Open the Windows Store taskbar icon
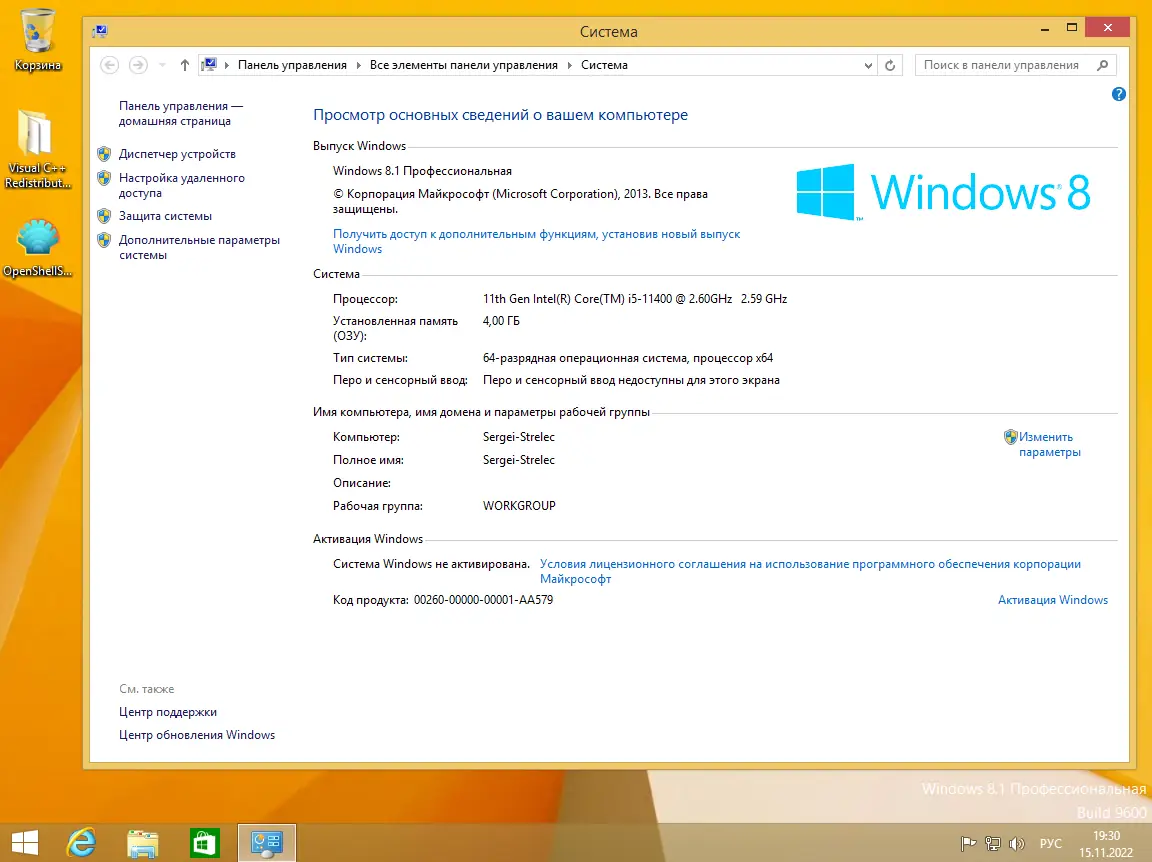 pyautogui.click(x=204, y=843)
